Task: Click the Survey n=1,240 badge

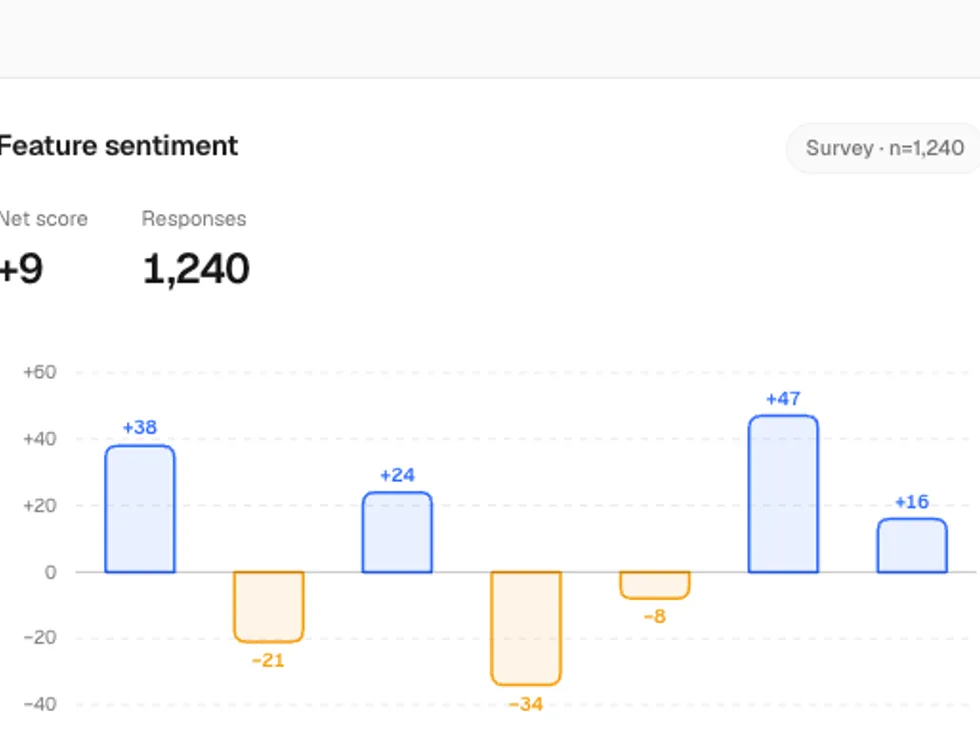Action: click(884, 148)
